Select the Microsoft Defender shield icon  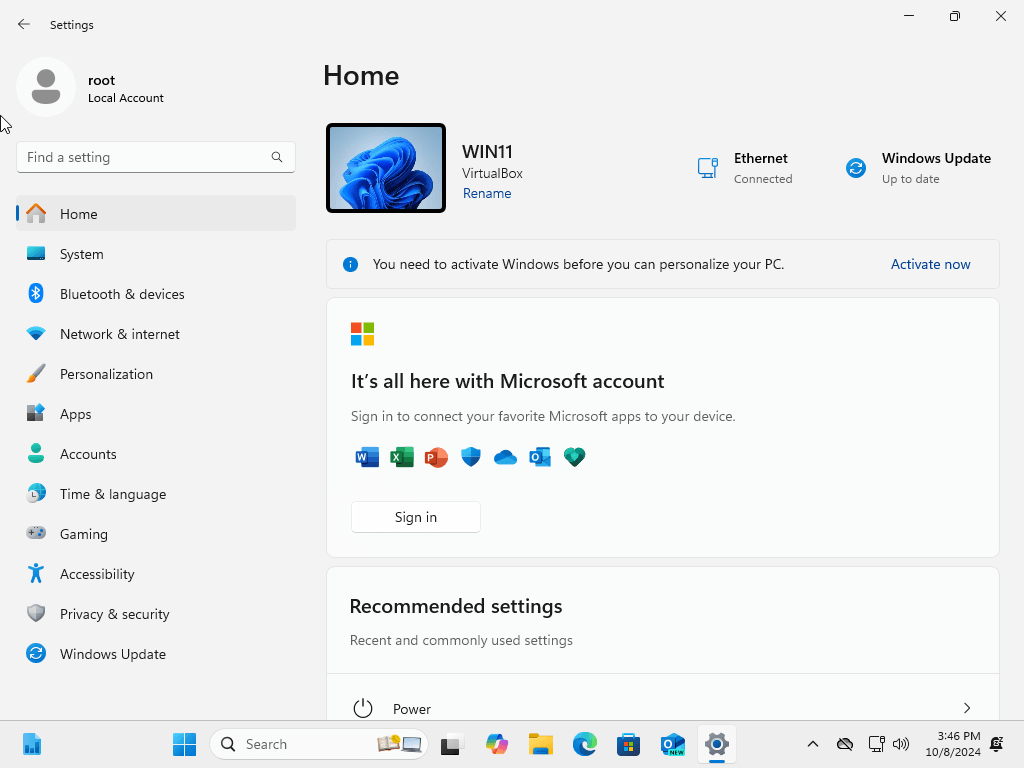point(471,457)
